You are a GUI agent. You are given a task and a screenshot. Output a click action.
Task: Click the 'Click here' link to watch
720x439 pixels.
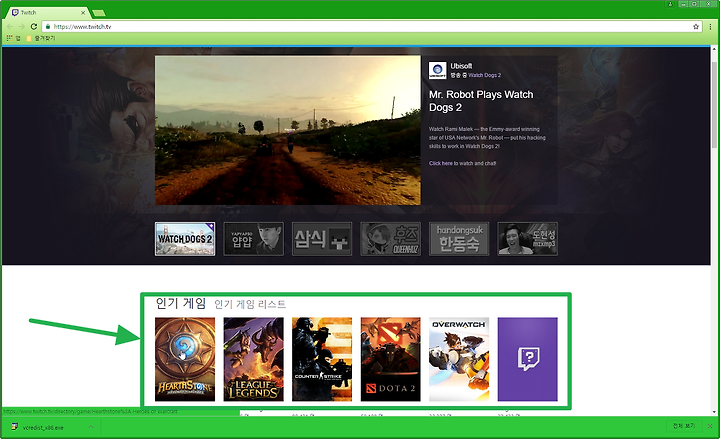click(x=441, y=163)
